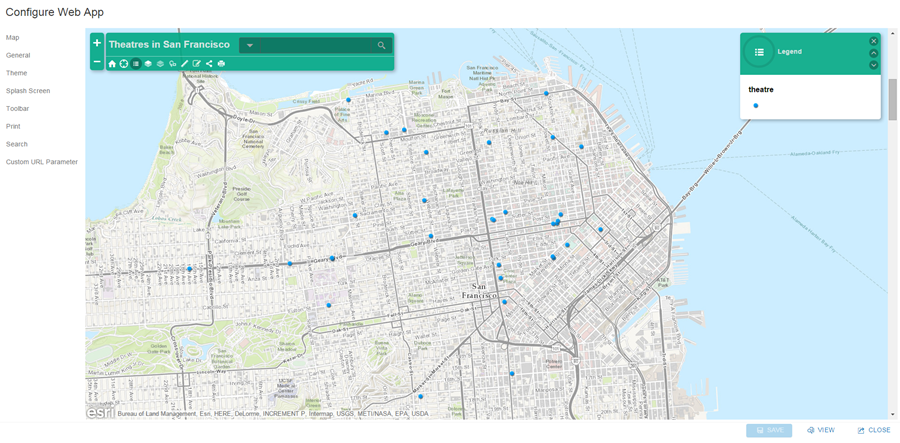Open the Print settings section
This screenshot has height=443, width=900.
point(13,126)
